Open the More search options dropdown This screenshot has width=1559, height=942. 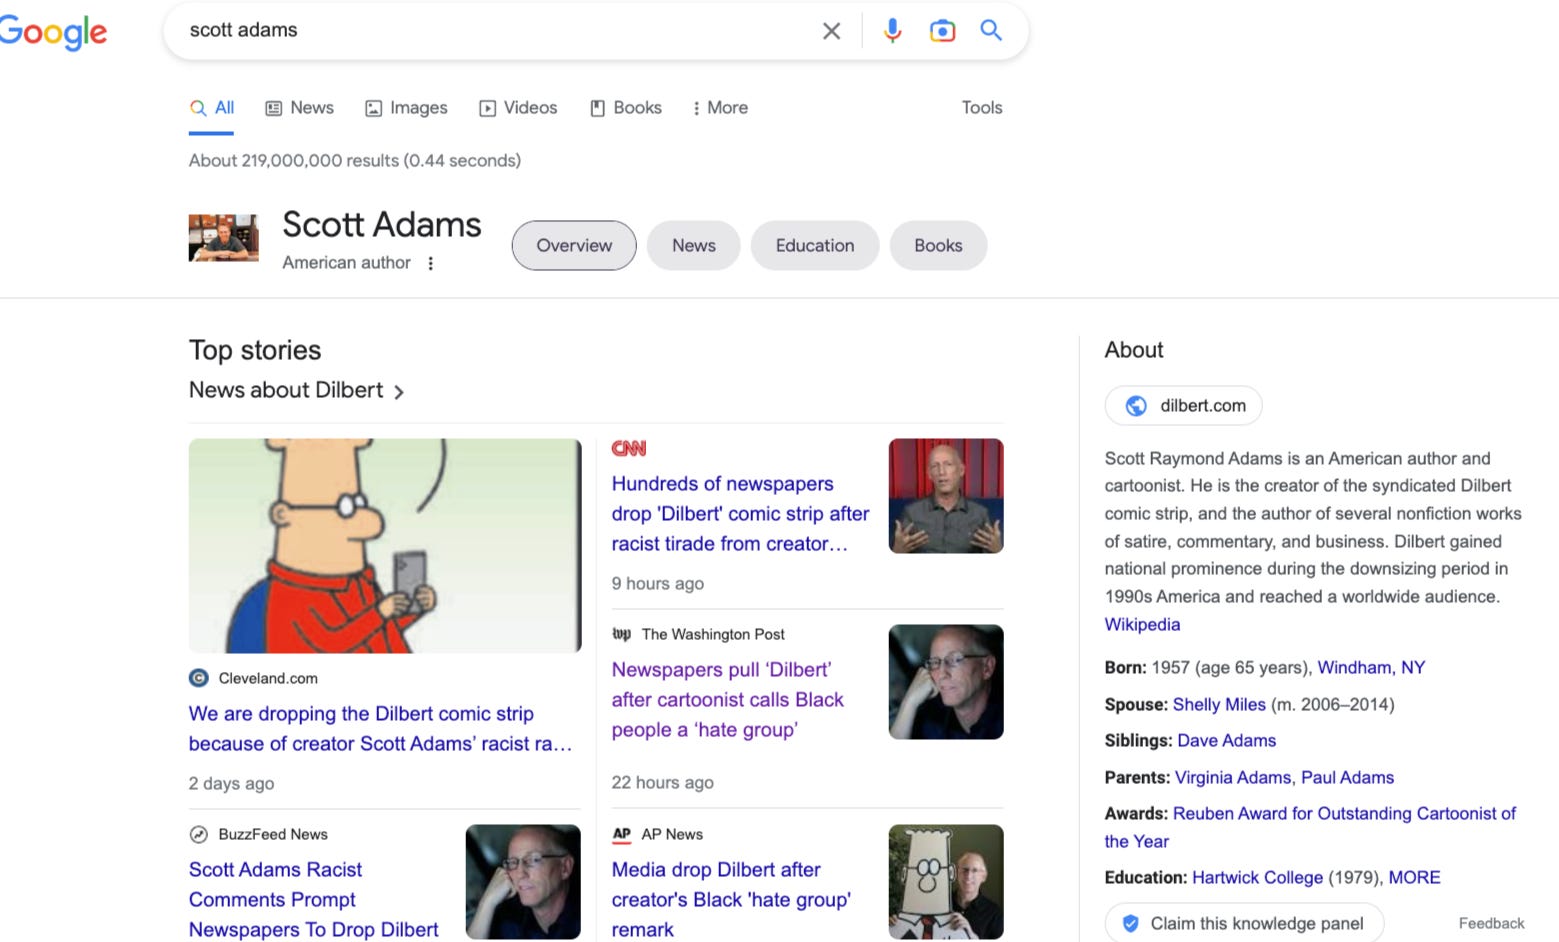(720, 108)
